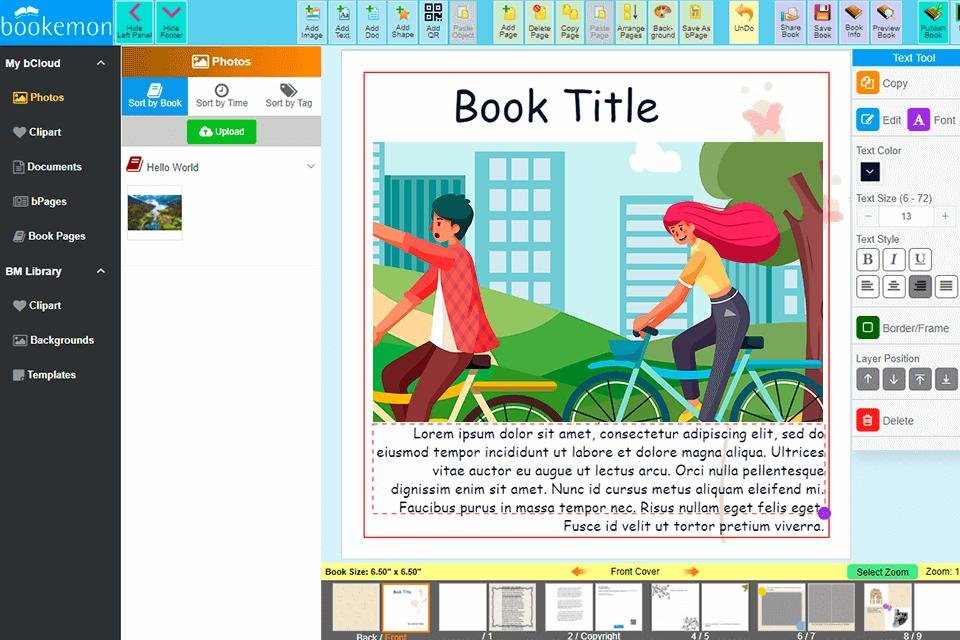Open Templates in the BM Library

coord(51,375)
